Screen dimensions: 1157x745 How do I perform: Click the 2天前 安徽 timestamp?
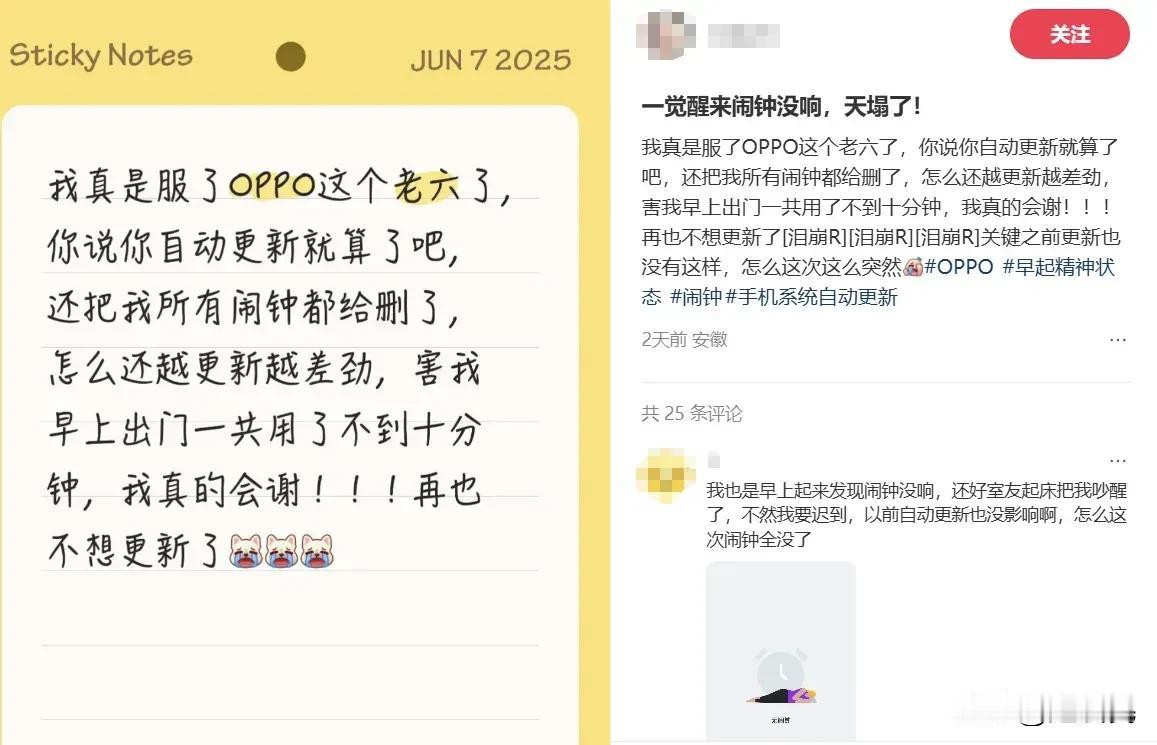(x=684, y=339)
